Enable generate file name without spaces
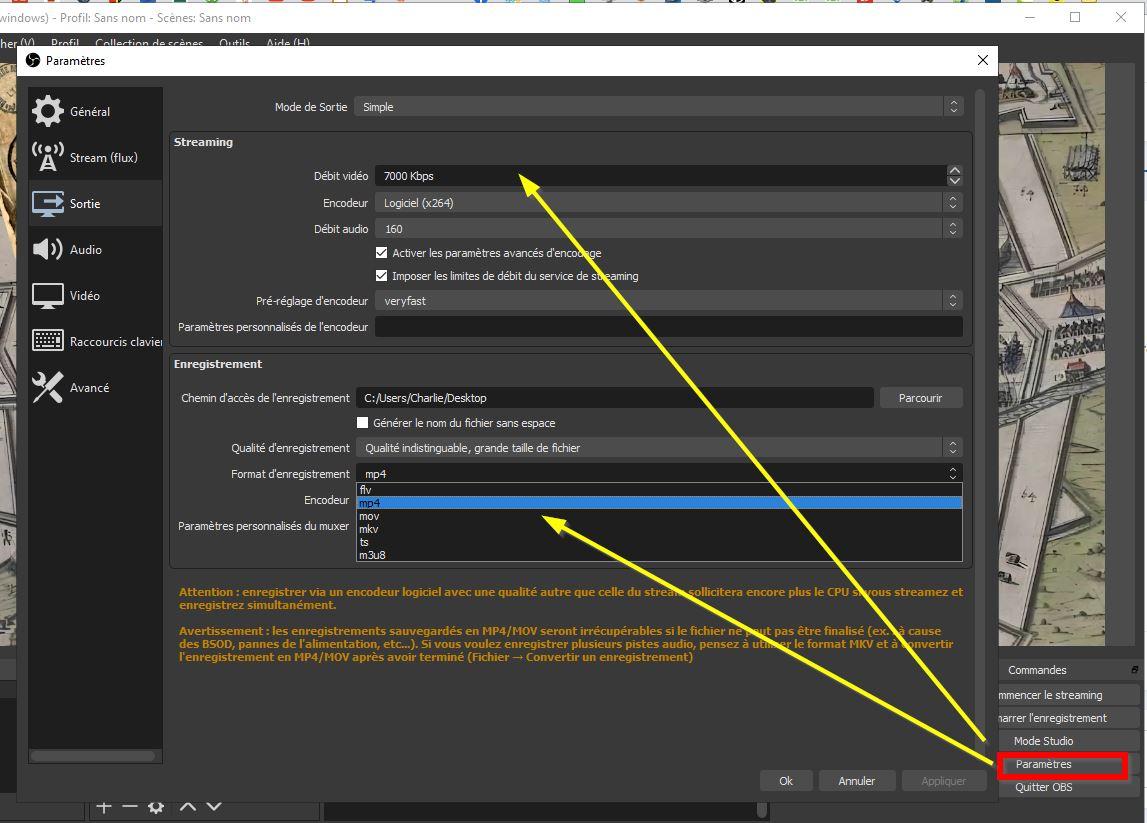The height and width of the screenshot is (823, 1147). coord(363,423)
